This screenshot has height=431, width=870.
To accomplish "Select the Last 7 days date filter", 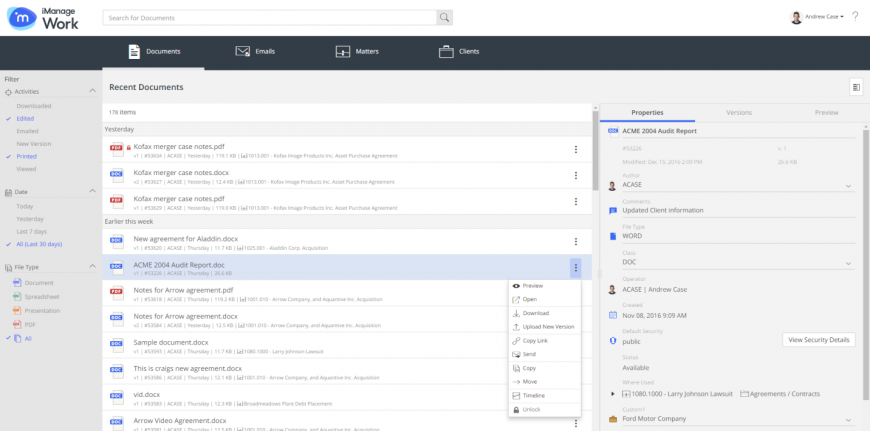I will click(x=32, y=231).
